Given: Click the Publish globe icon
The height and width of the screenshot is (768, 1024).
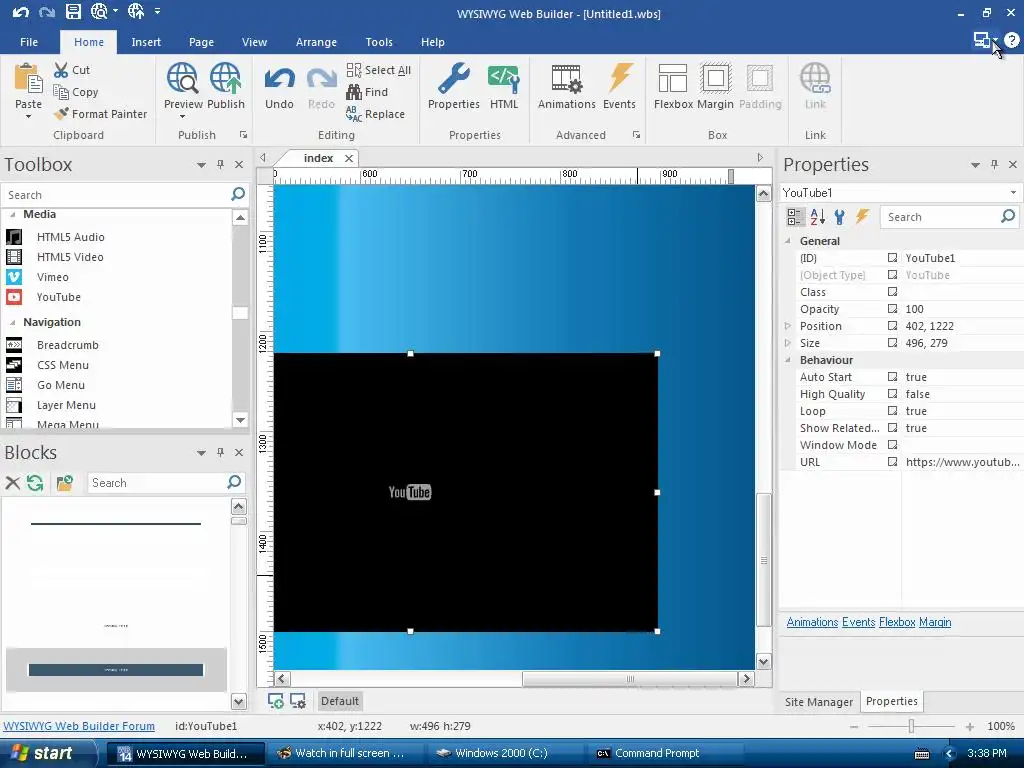Looking at the screenshot, I should 225,78.
